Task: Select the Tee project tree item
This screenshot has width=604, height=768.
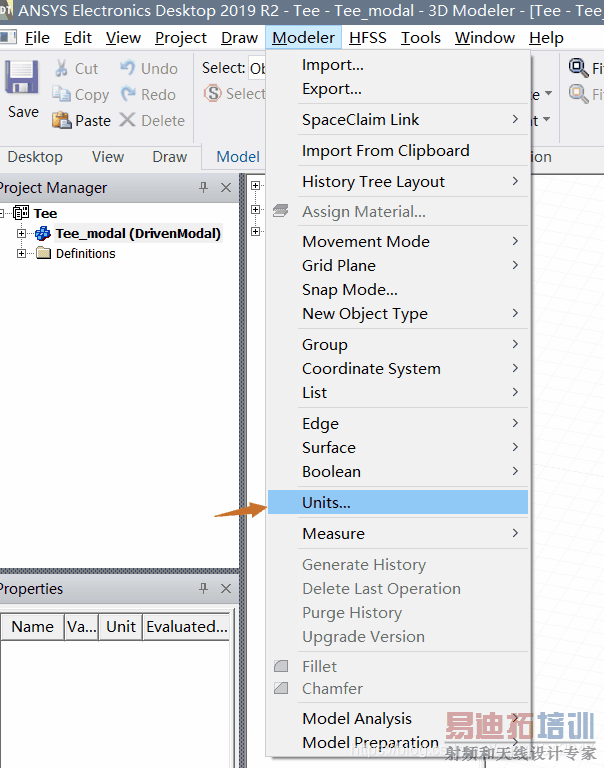Action: [45, 213]
